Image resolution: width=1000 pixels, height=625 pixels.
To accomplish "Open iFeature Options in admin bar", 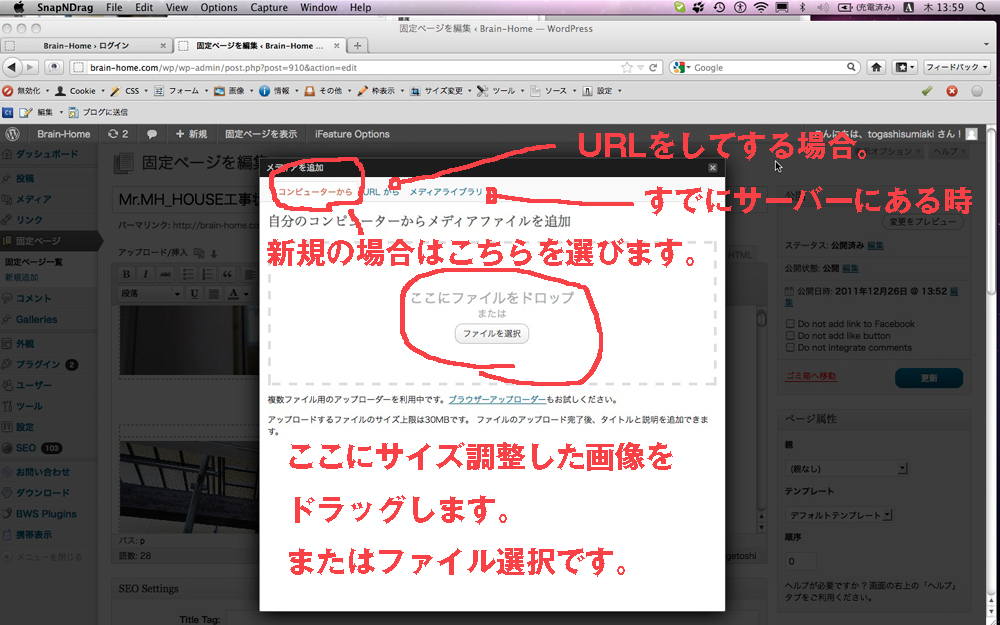I will point(352,134).
